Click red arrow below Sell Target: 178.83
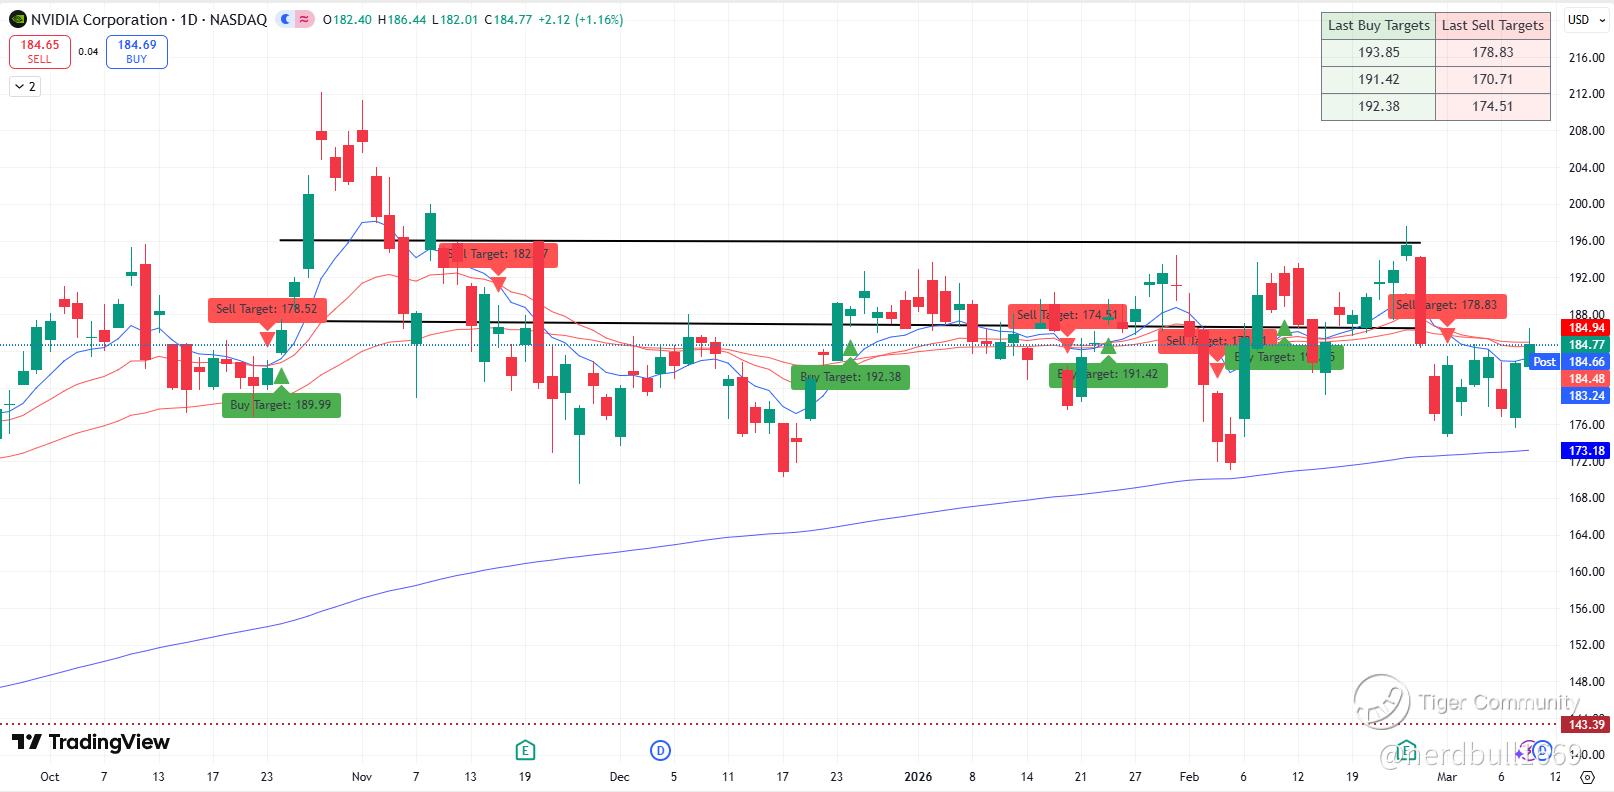The width and height of the screenshot is (1614, 792). [1446, 335]
